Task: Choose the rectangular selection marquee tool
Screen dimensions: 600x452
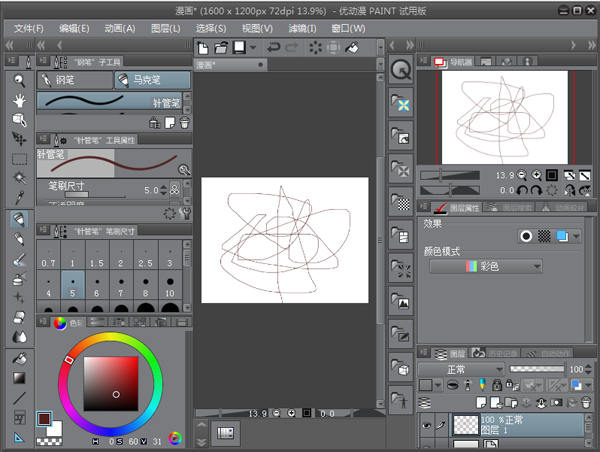Action: coord(19,158)
